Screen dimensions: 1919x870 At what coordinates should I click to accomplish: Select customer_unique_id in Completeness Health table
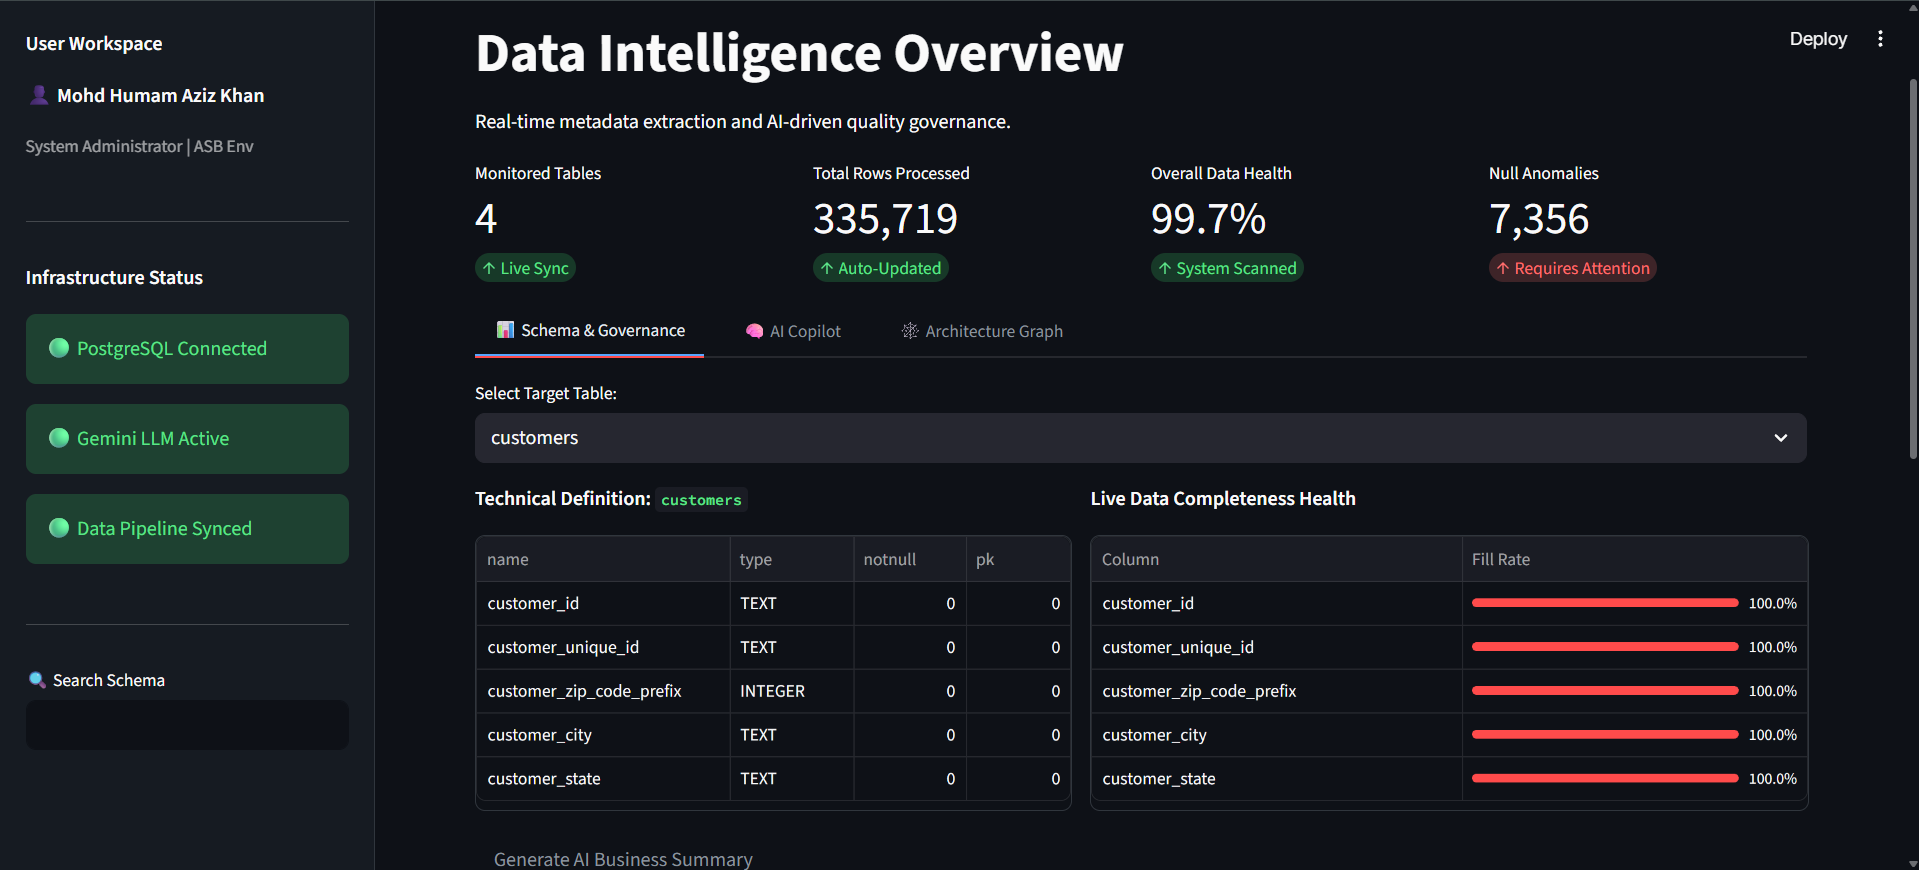click(1277, 647)
